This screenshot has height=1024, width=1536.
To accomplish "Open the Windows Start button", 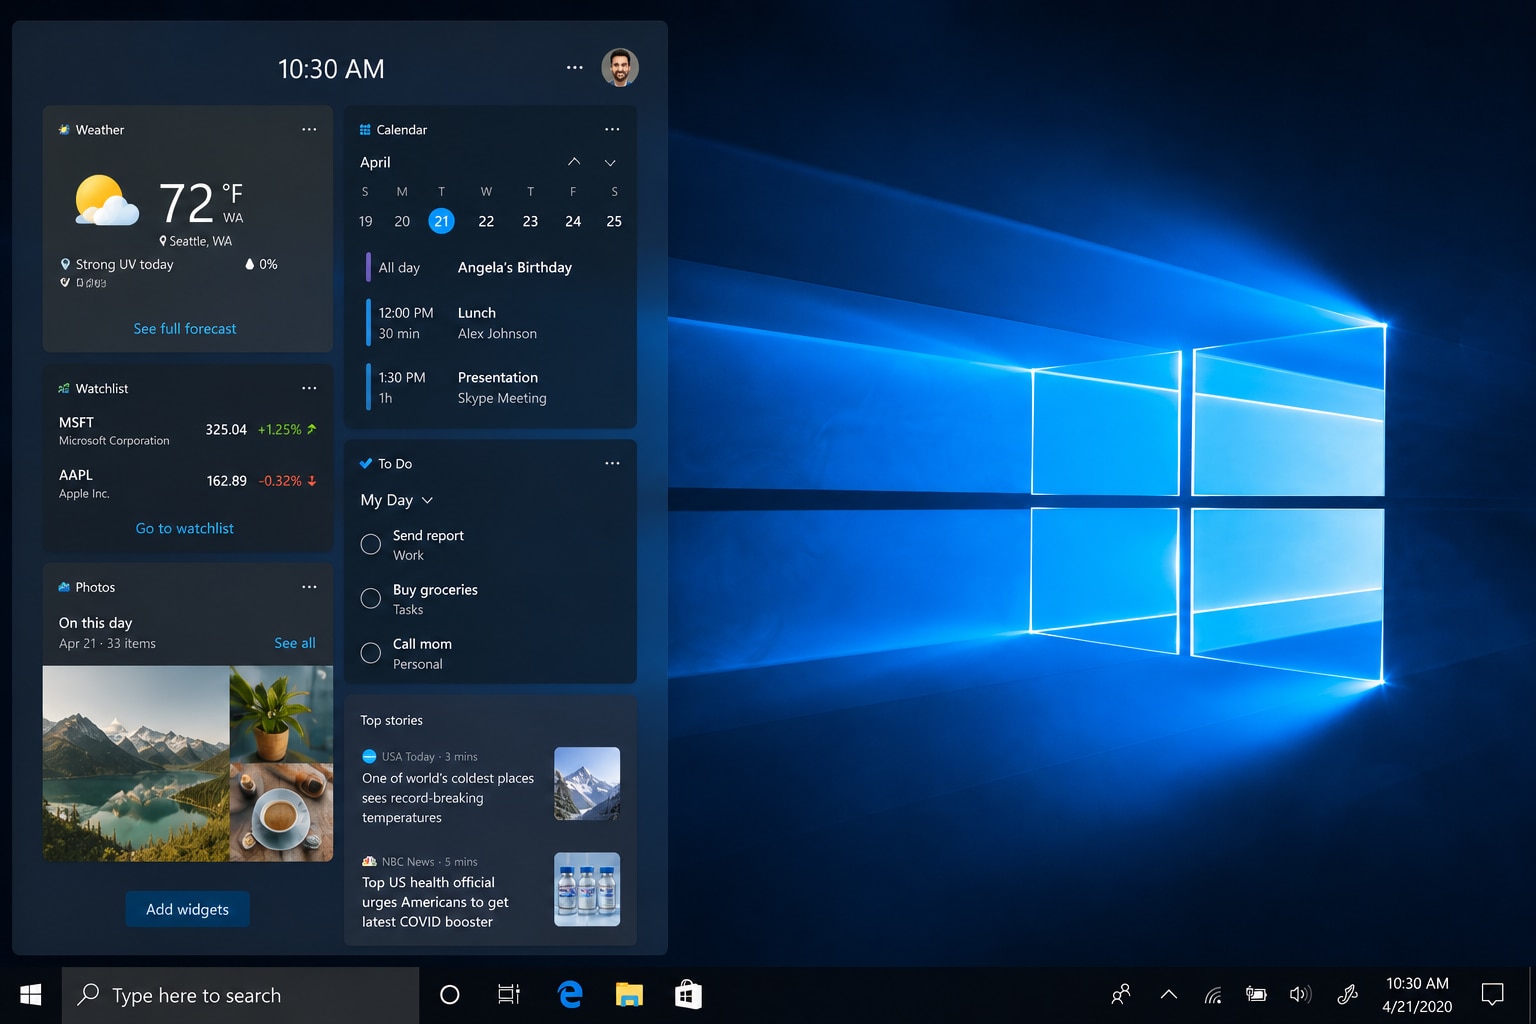I will [31, 995].
